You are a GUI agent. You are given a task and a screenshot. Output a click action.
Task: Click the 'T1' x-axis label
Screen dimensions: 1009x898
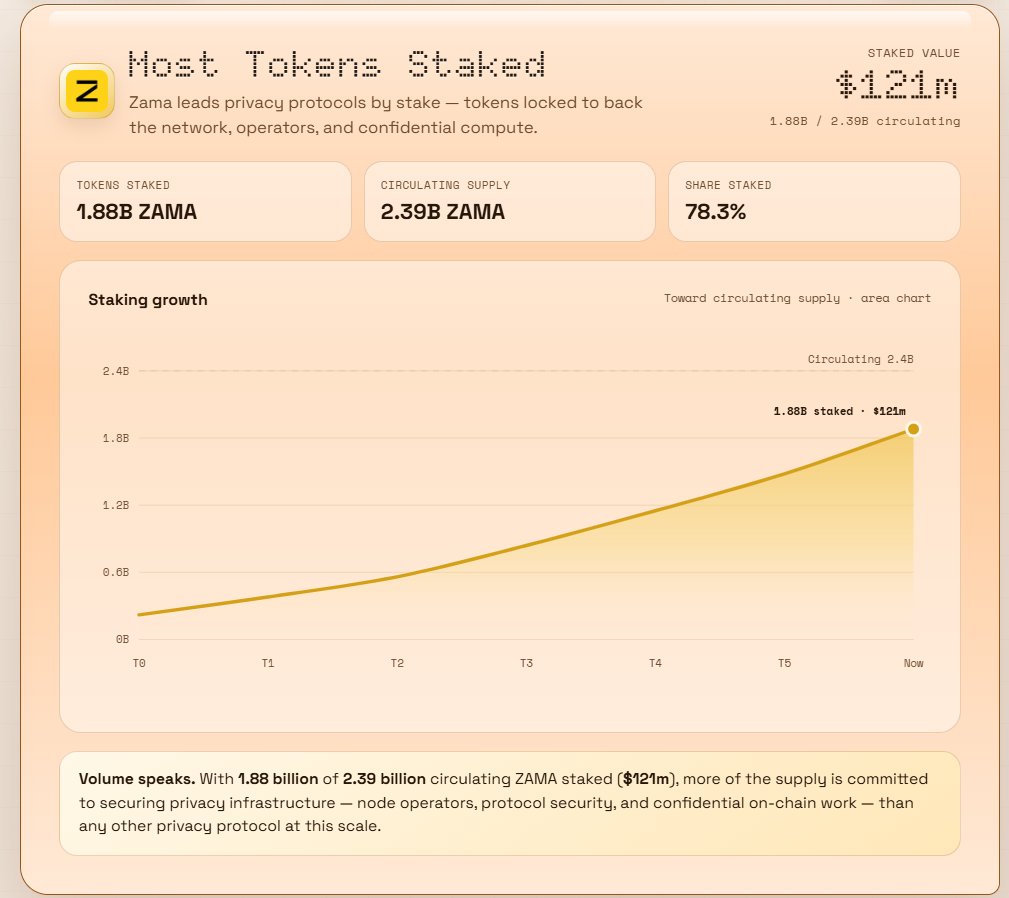(268, 663)
